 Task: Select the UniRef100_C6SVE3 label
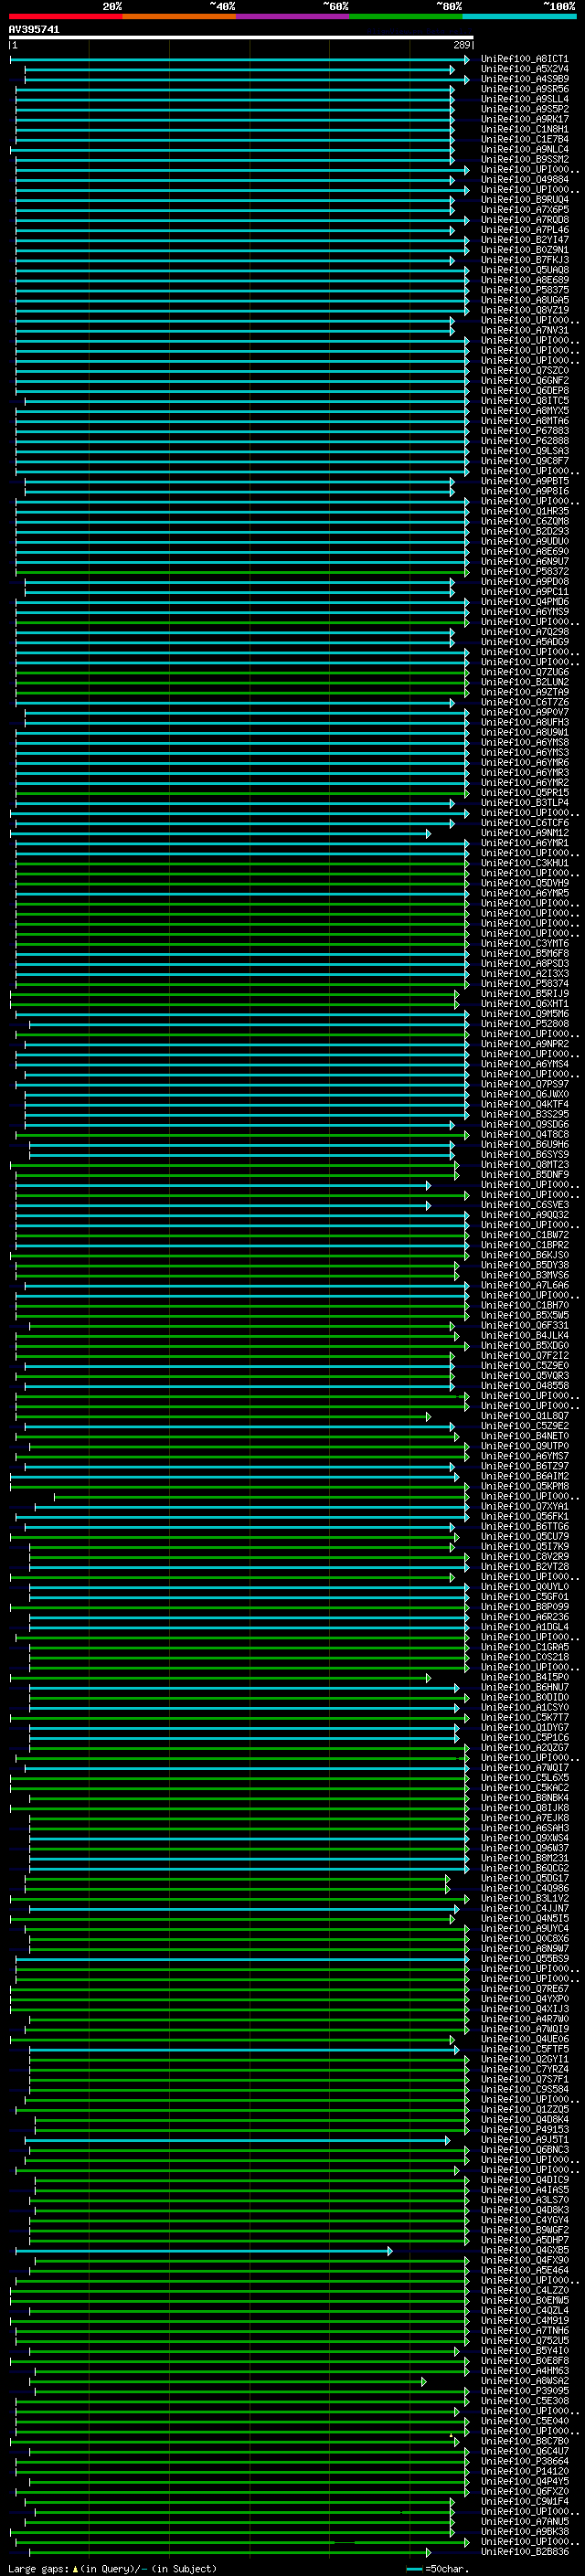tap(525, 1205)
